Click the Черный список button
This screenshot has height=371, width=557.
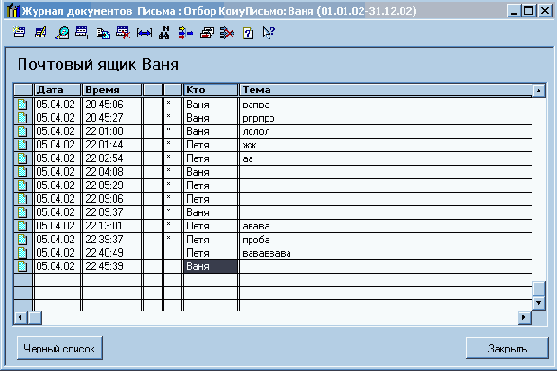click(60, 348)
